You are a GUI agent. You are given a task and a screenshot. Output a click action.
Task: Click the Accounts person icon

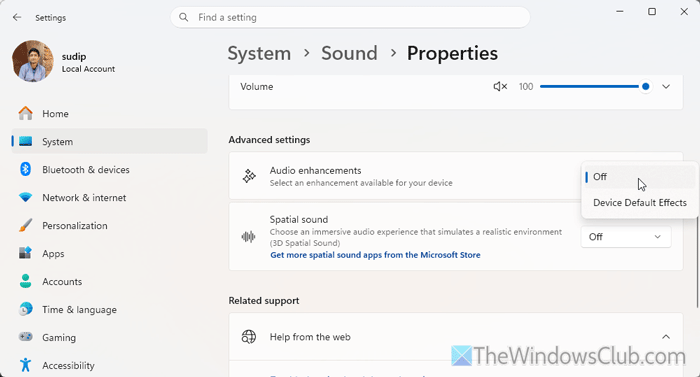click(25, 281)
